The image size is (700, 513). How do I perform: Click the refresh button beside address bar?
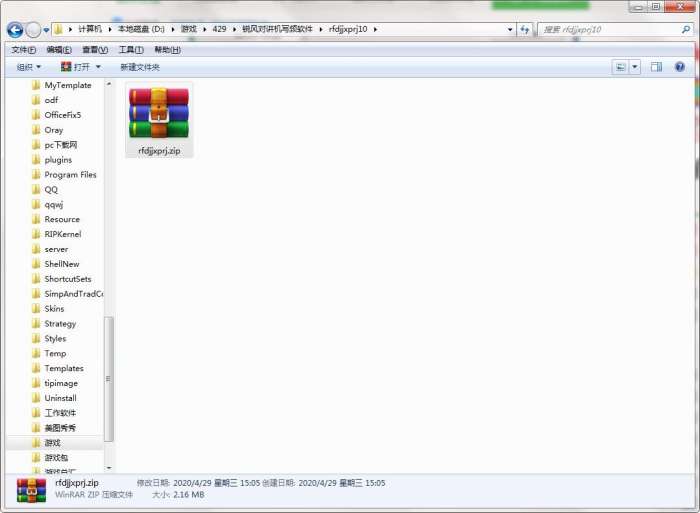525,29
